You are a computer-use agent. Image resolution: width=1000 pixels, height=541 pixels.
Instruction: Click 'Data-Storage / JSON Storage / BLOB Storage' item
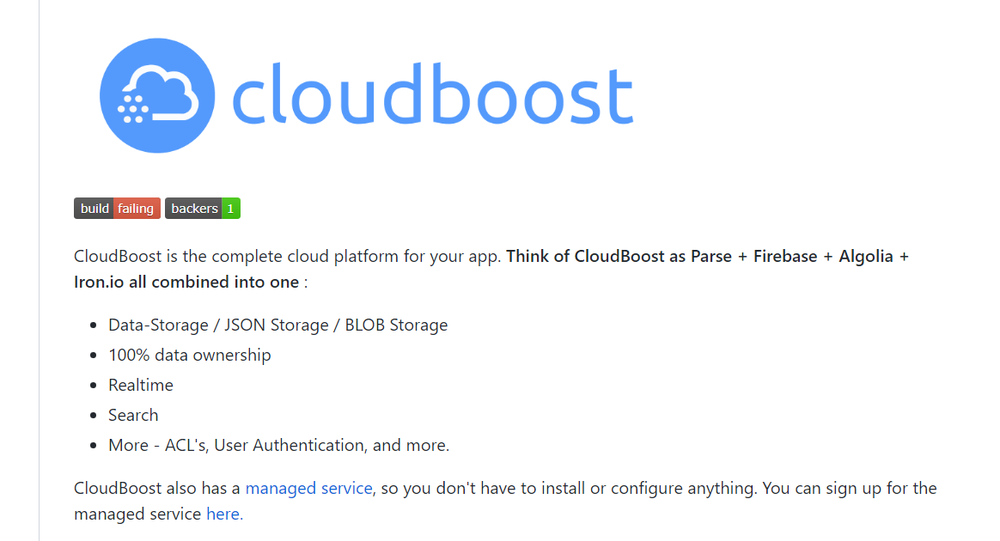(278, 325)
